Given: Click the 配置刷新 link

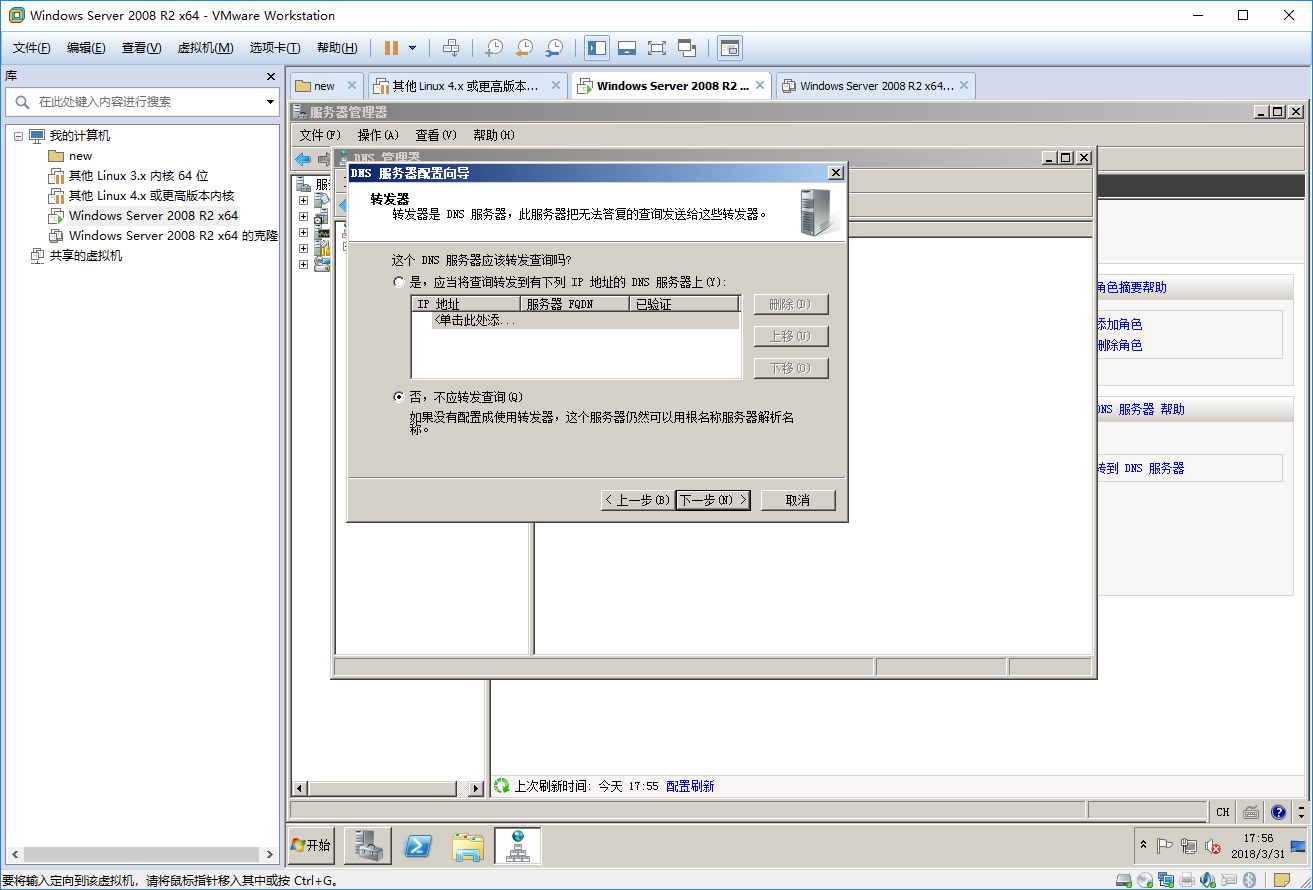Looking at the screenshot, I should click(689, 786).
